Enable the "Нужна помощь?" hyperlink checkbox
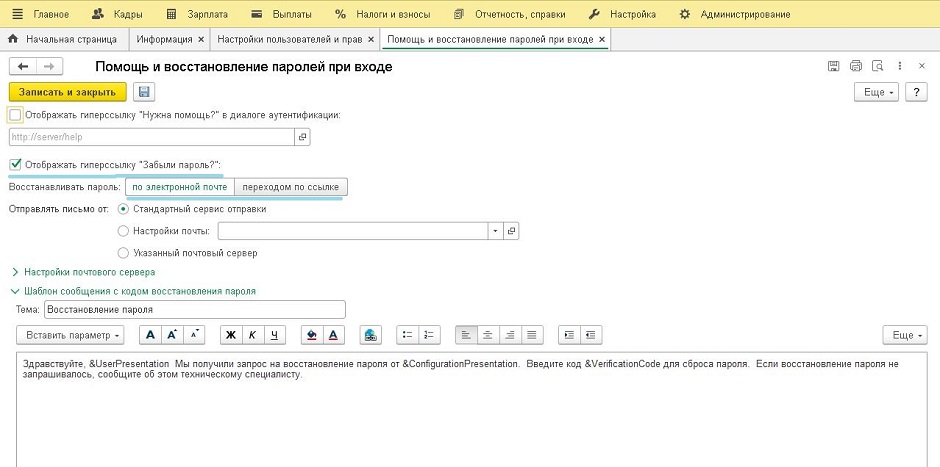 [15, 115]
